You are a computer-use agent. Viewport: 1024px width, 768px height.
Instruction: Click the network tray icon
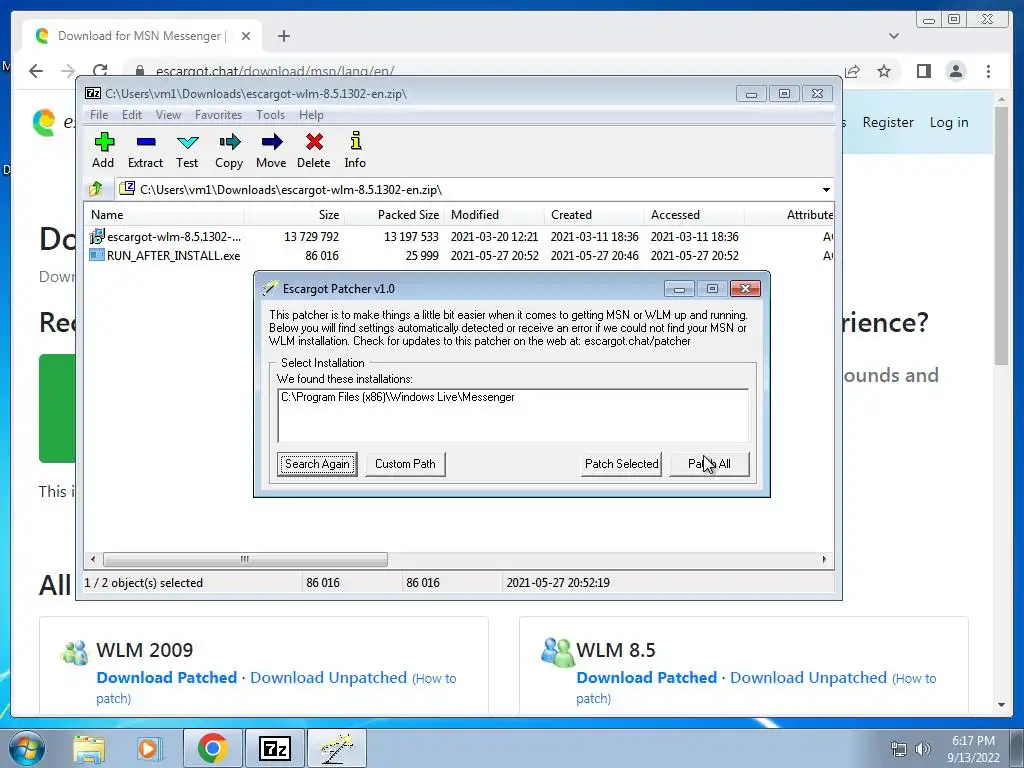899,749
